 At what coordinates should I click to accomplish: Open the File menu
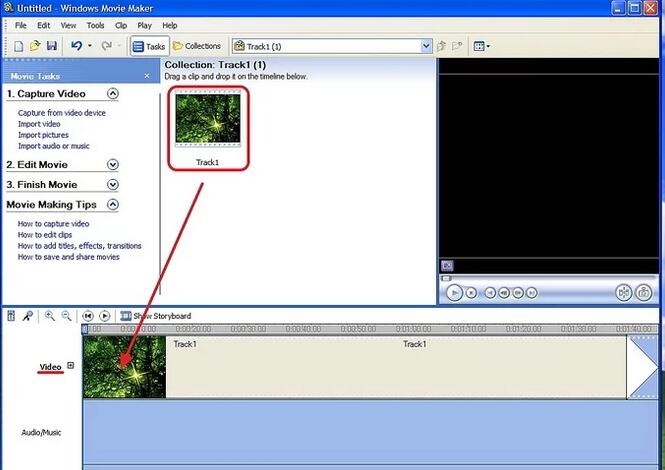[20, 25]
